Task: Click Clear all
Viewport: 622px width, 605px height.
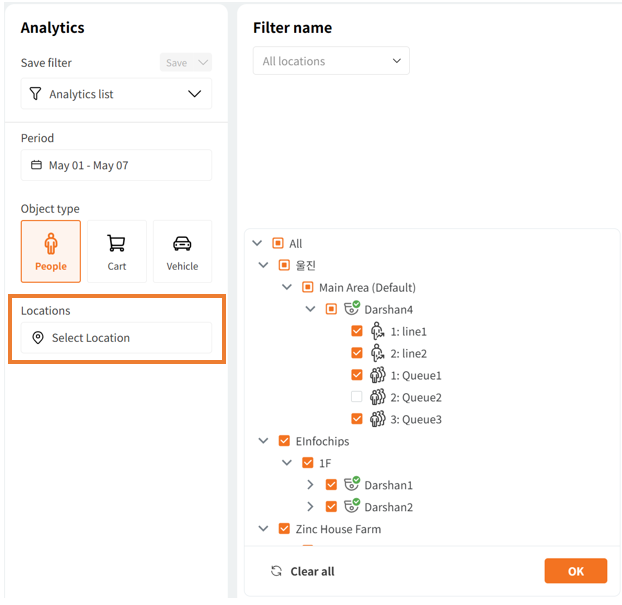Action: click(303, 571)
